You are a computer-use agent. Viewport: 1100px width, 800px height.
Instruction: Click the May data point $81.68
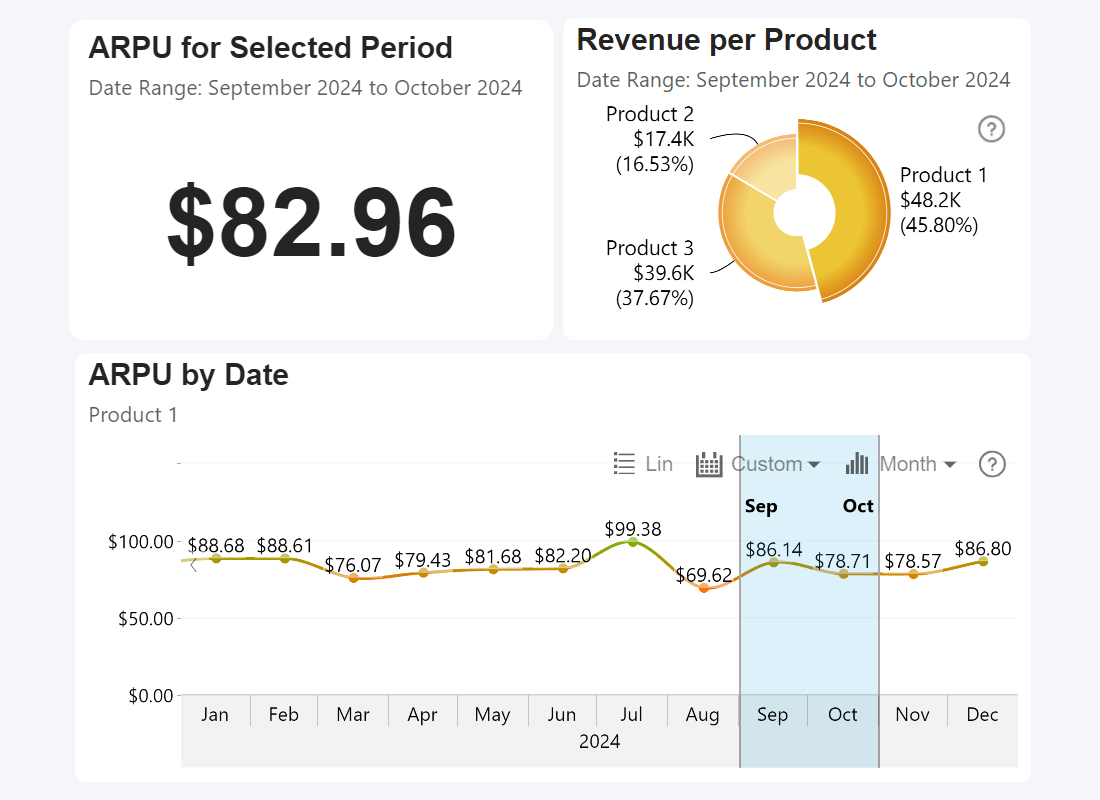click(493, 570)
